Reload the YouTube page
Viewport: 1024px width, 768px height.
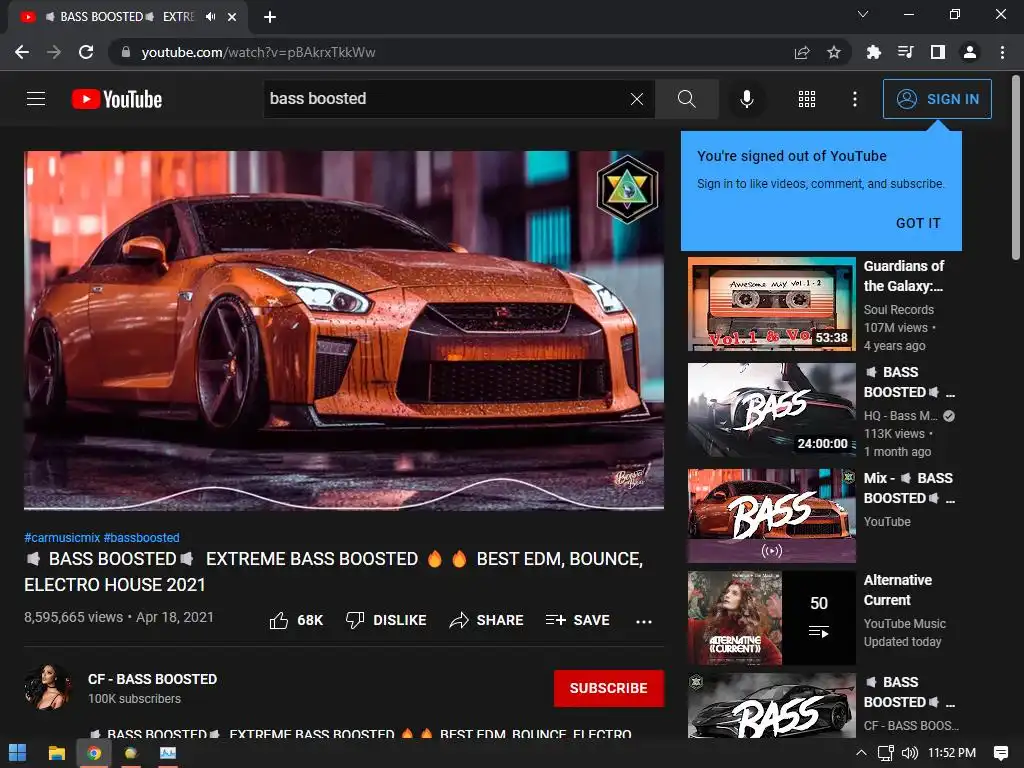point(86,52)
